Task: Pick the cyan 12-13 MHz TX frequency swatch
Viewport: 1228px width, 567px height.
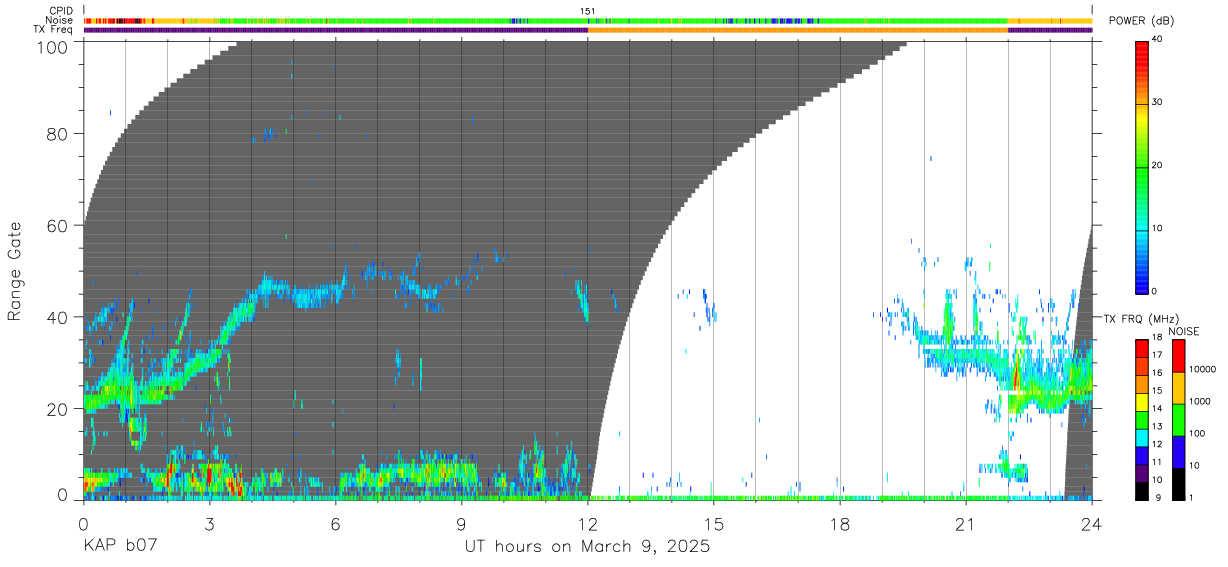Action: coord(1141,436)
